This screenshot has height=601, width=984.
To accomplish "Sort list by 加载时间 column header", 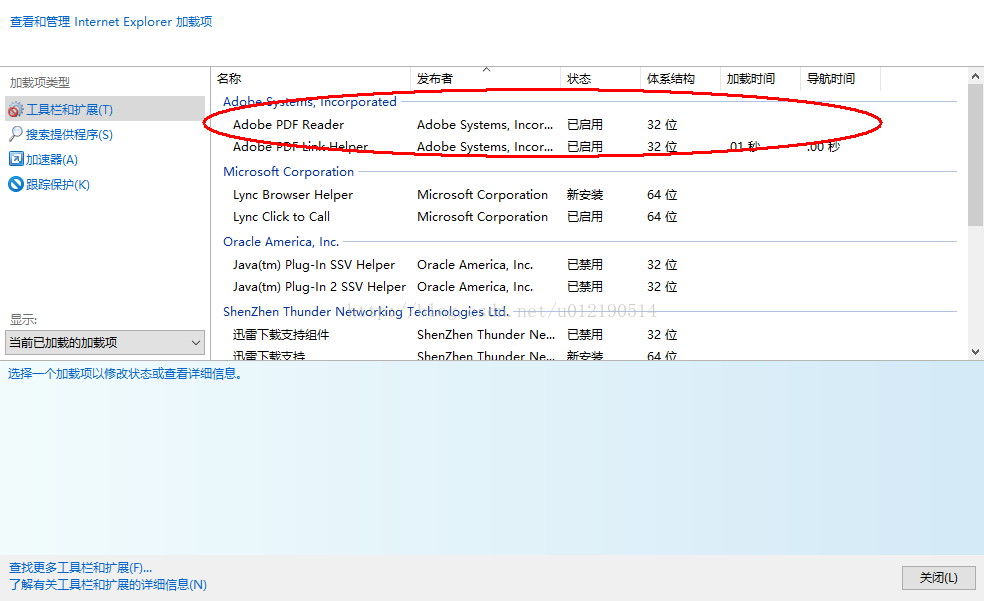I will click(x=760, y=78).
